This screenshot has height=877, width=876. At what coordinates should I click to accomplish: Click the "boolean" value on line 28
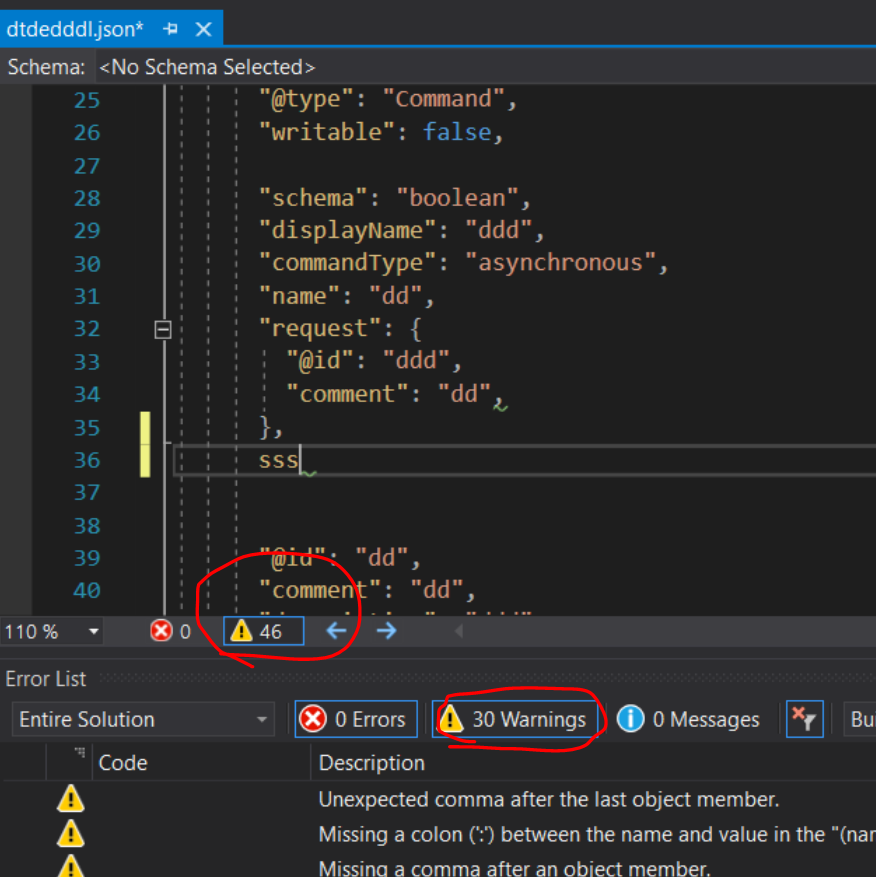coord(458,198)
